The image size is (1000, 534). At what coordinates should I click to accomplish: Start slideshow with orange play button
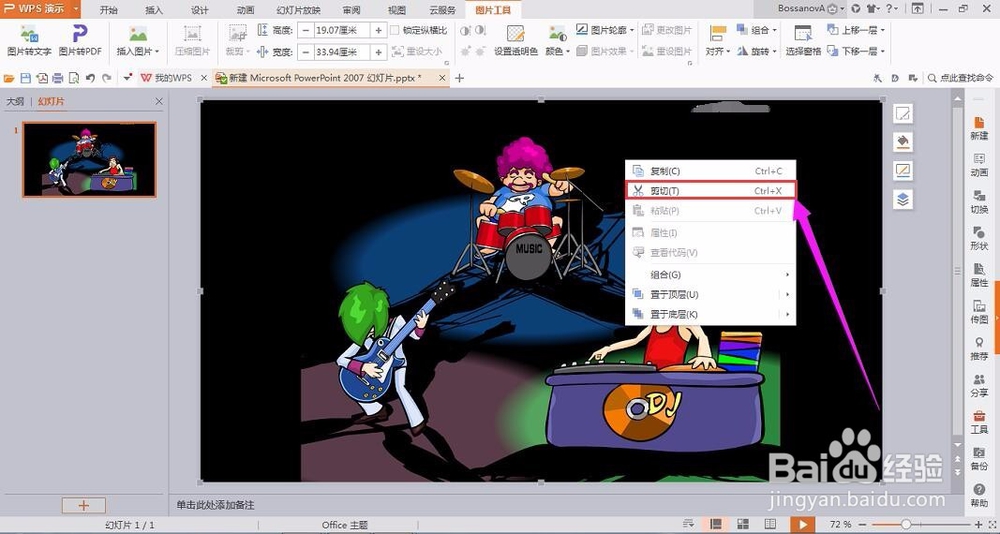(x=802, y=524)
